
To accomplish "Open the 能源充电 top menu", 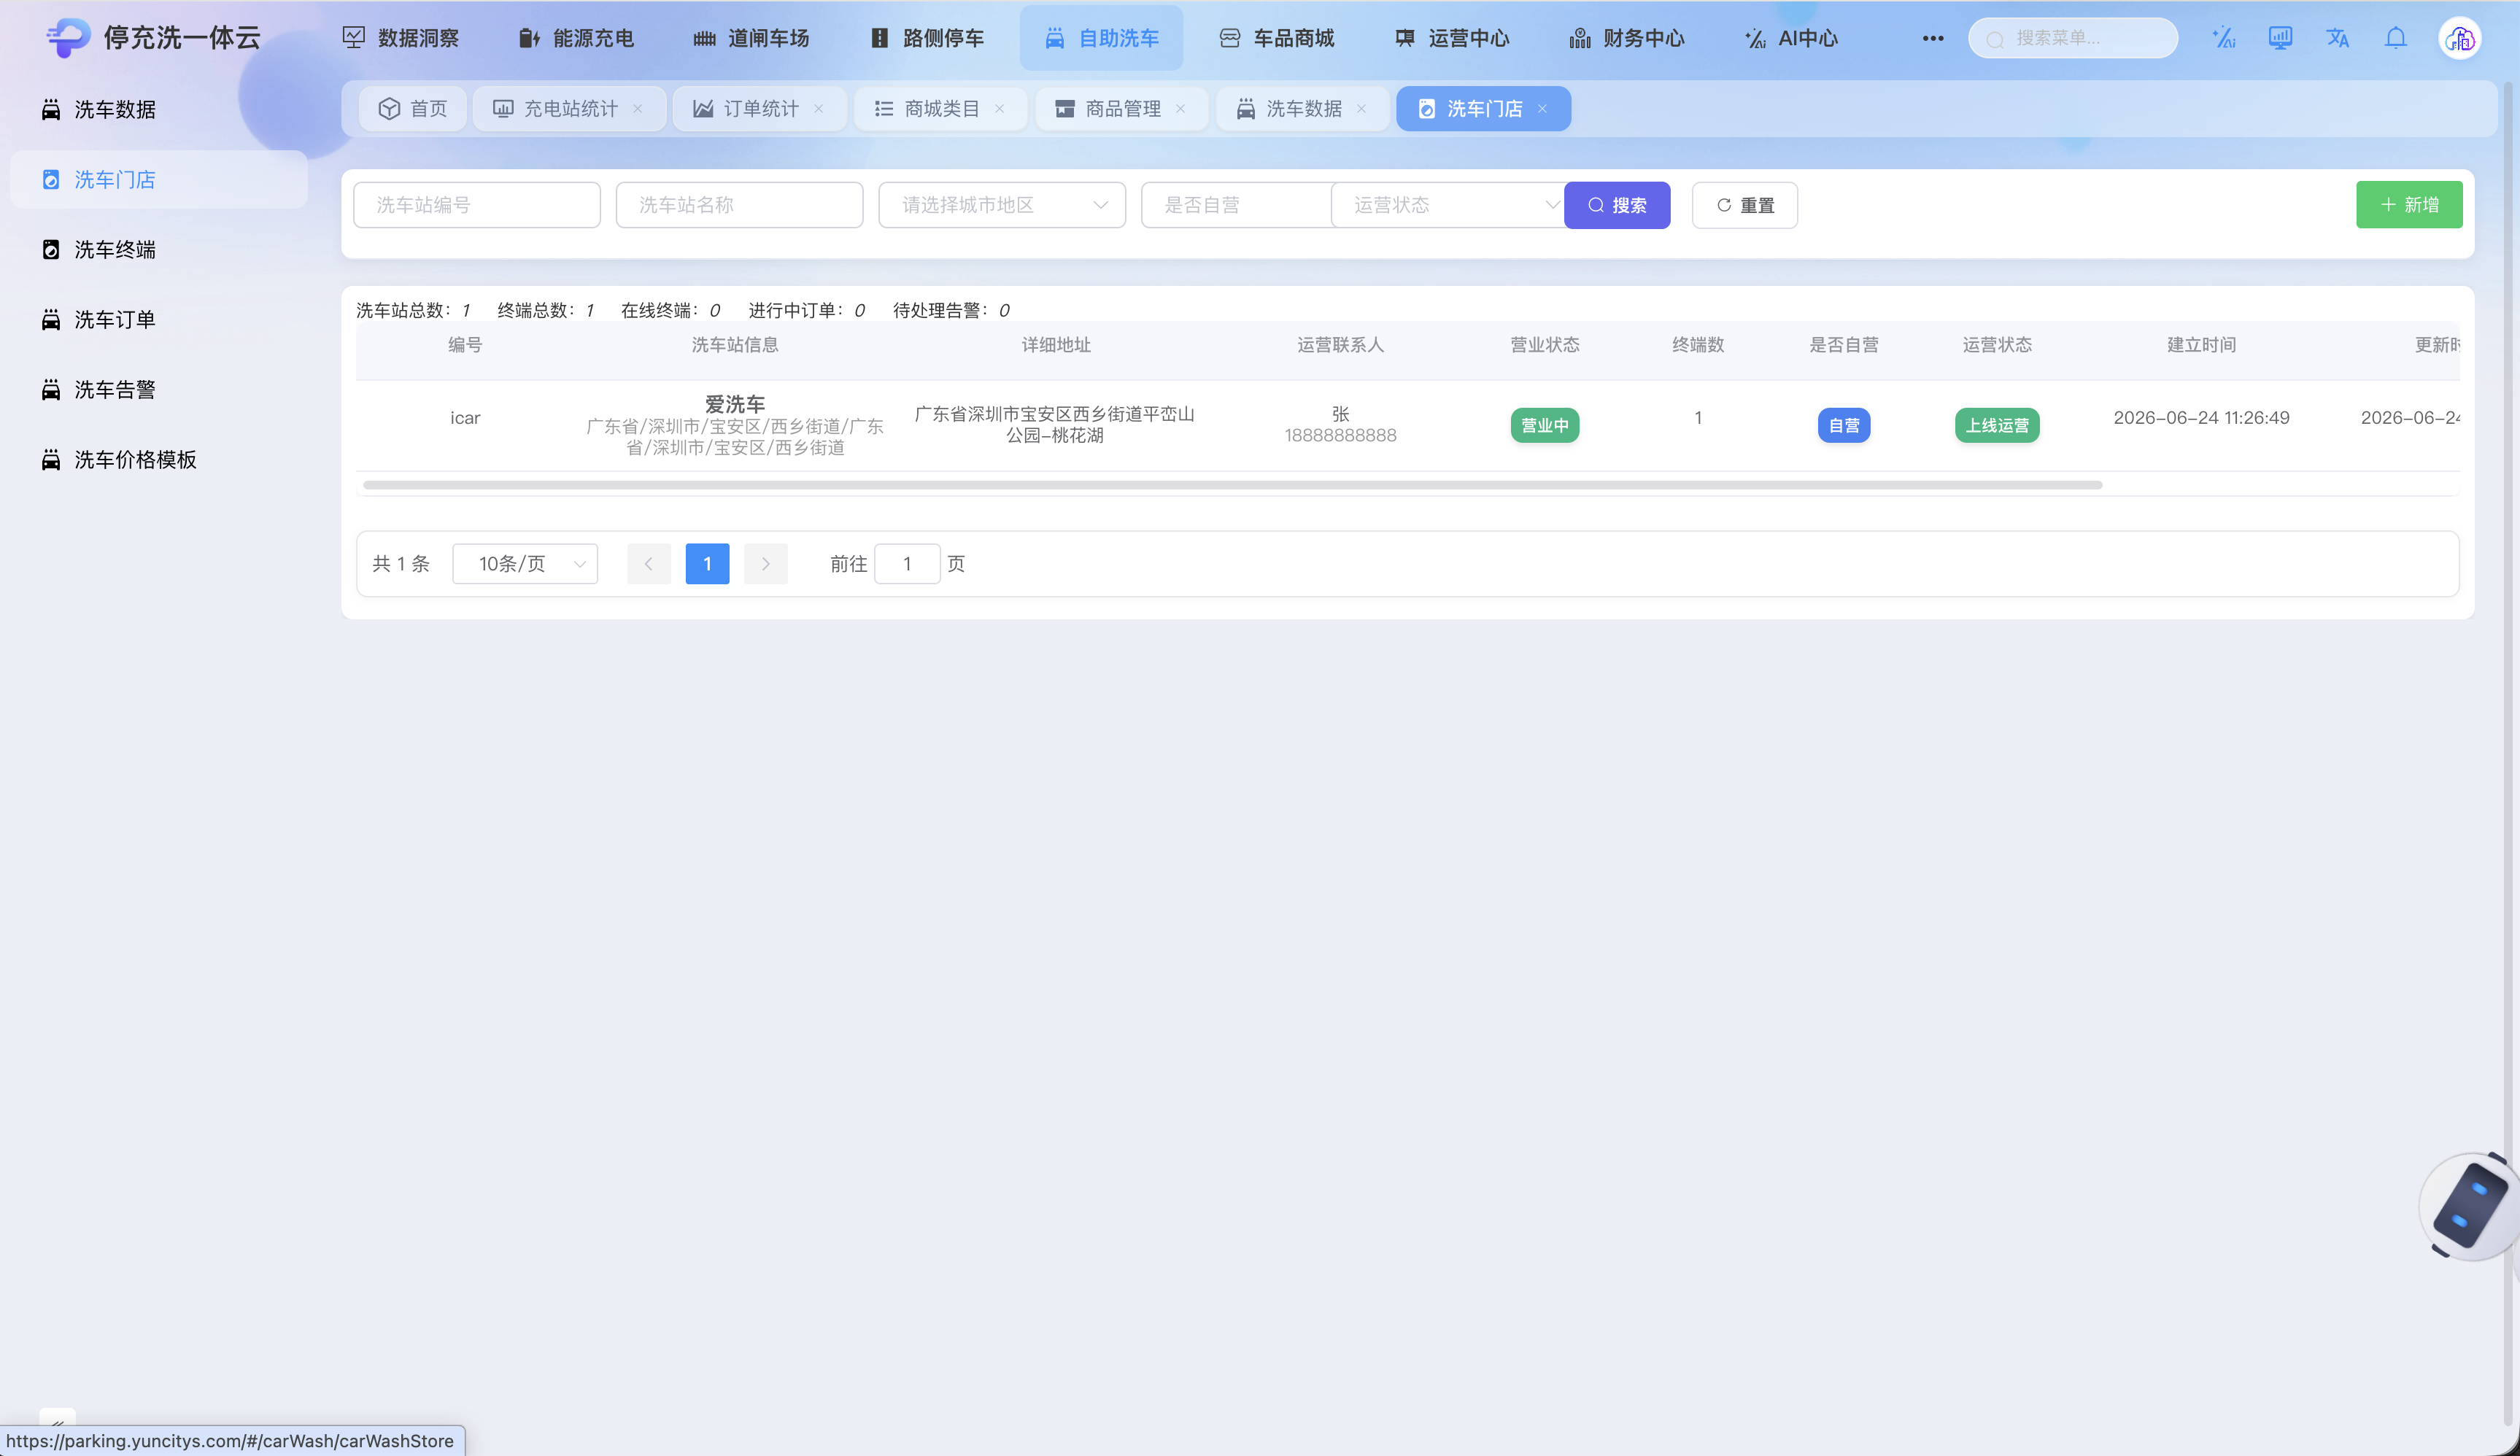I will (x=576, y=38).
